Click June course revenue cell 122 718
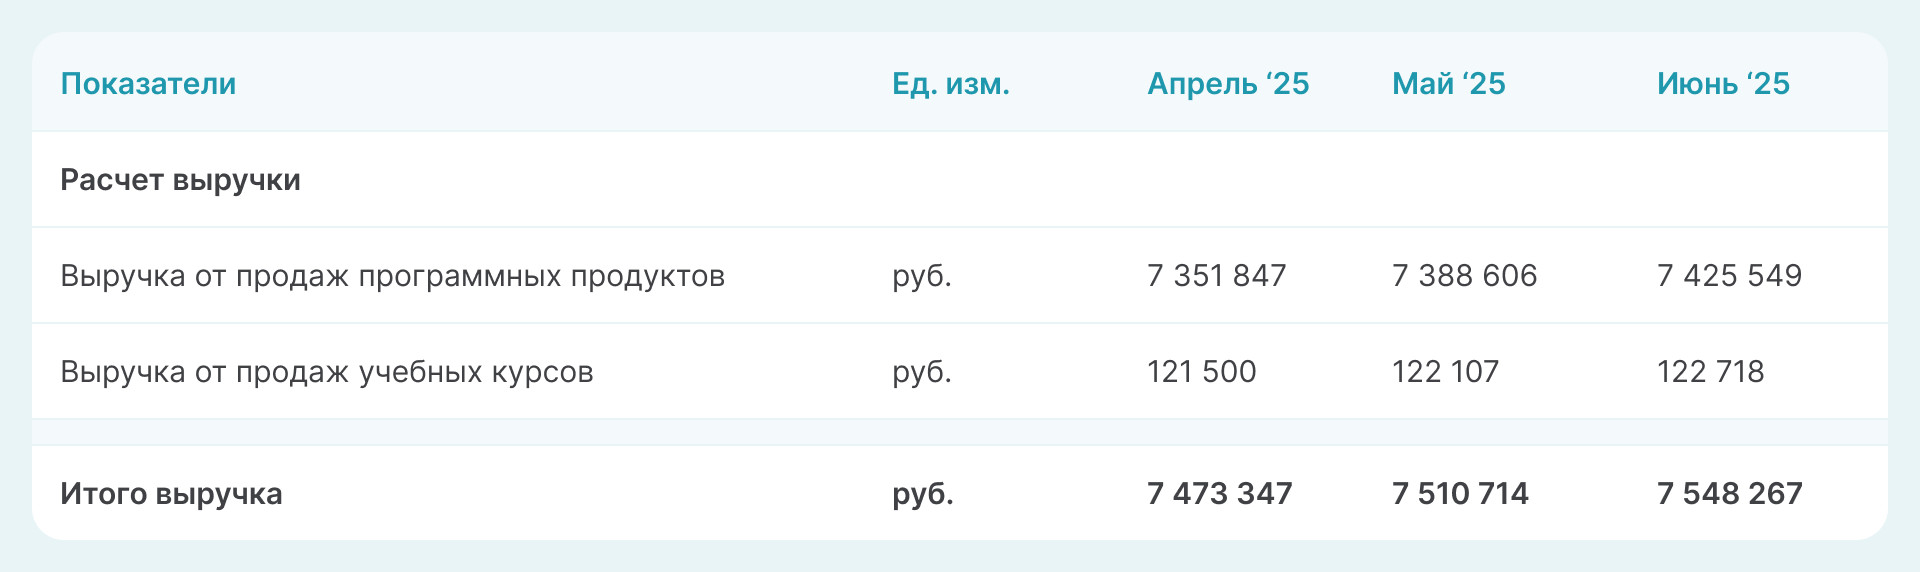This screenshot has width=1920, height=572. click(x=1710, y=372)
